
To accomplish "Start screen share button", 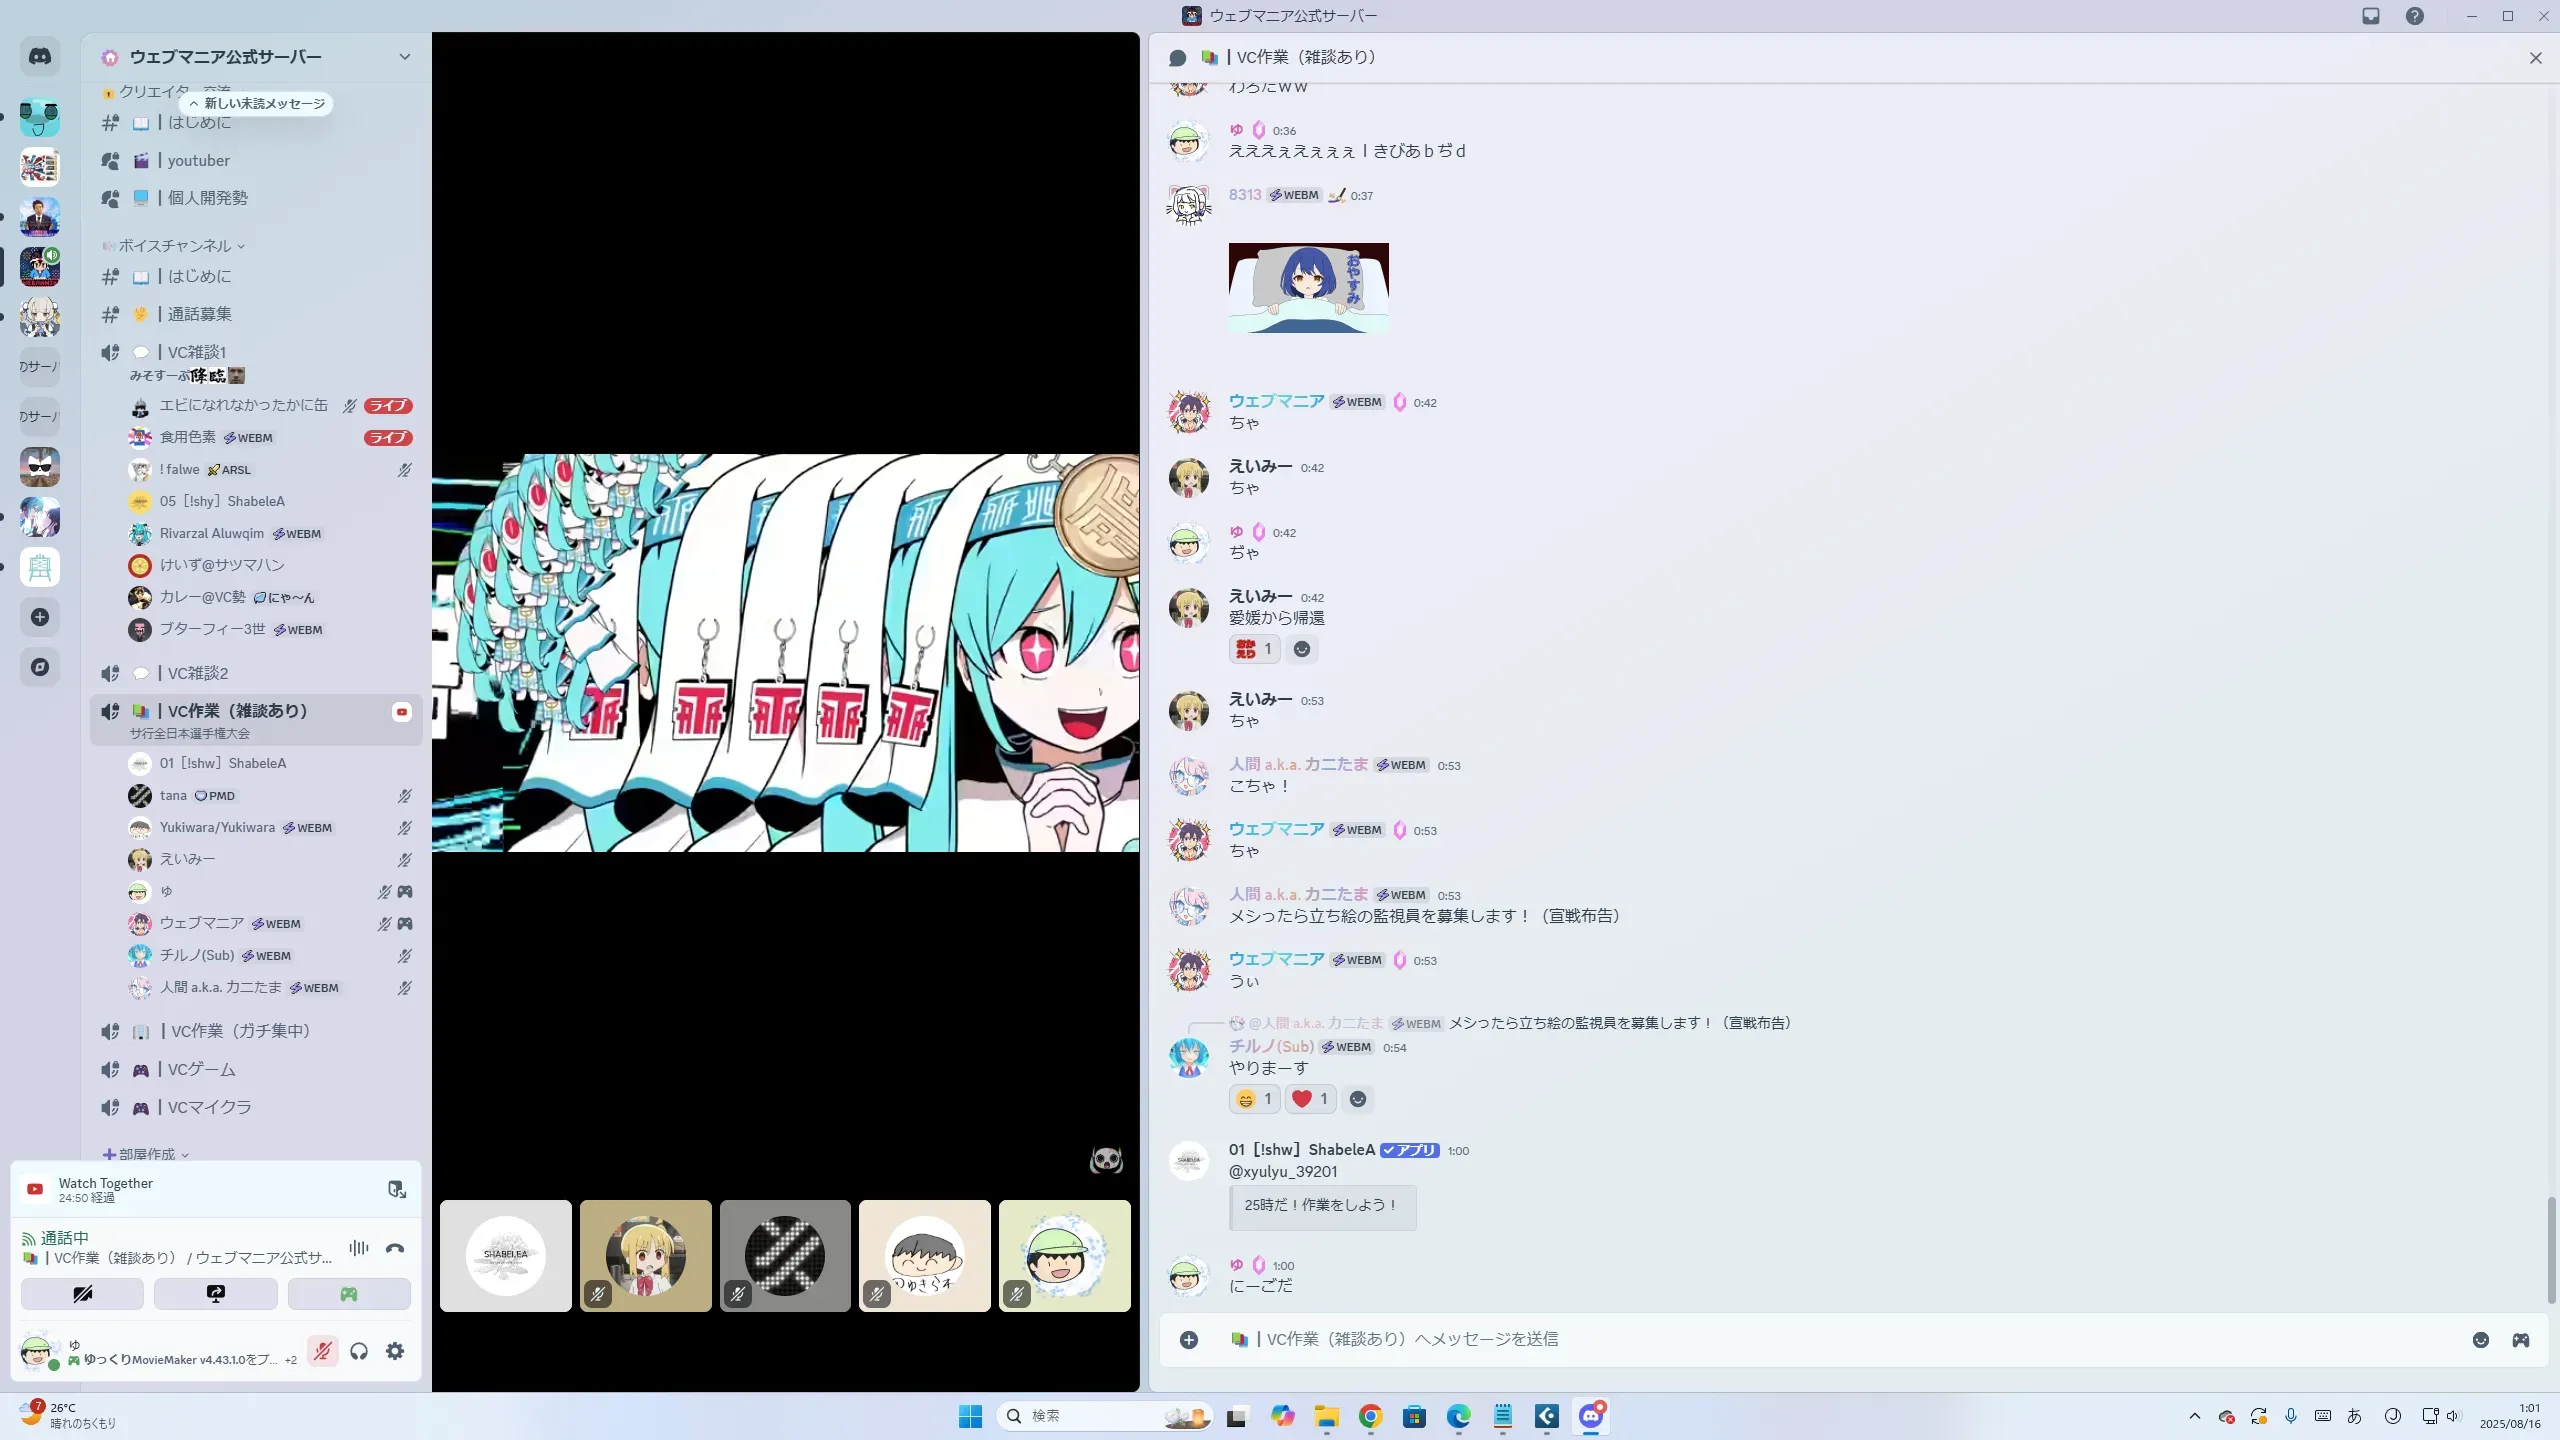I will point(216,1294).
